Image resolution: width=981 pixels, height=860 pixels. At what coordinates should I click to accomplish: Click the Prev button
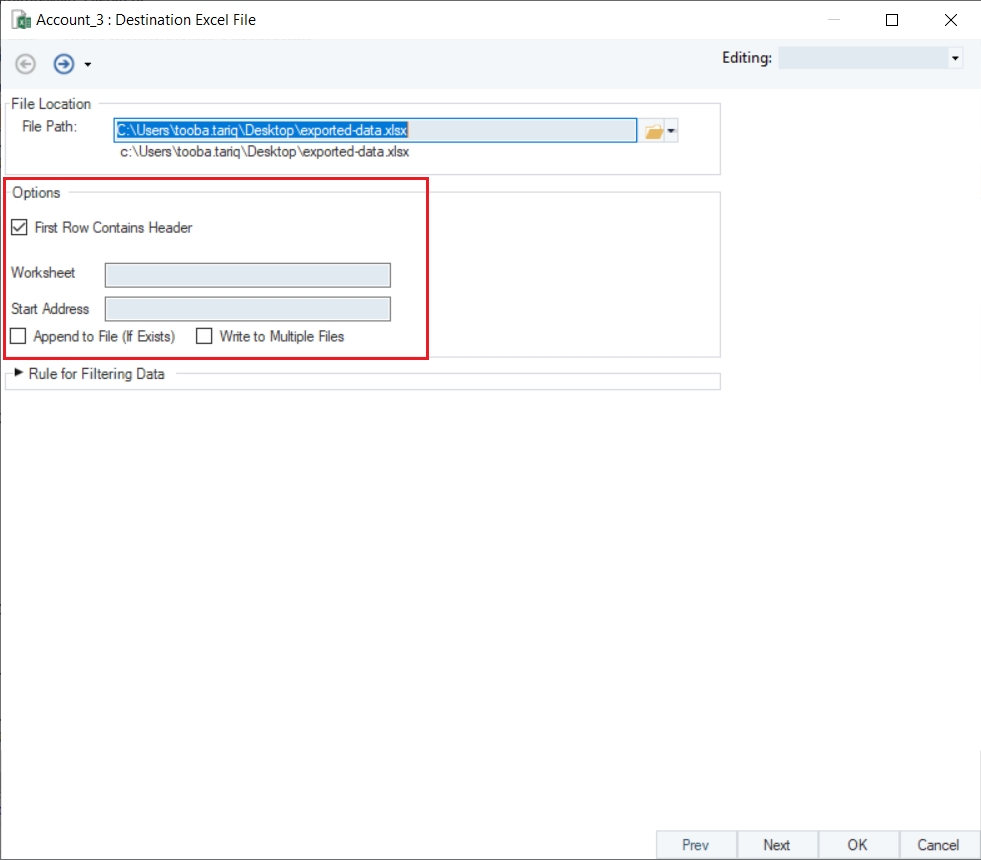(x=696, y=845)
